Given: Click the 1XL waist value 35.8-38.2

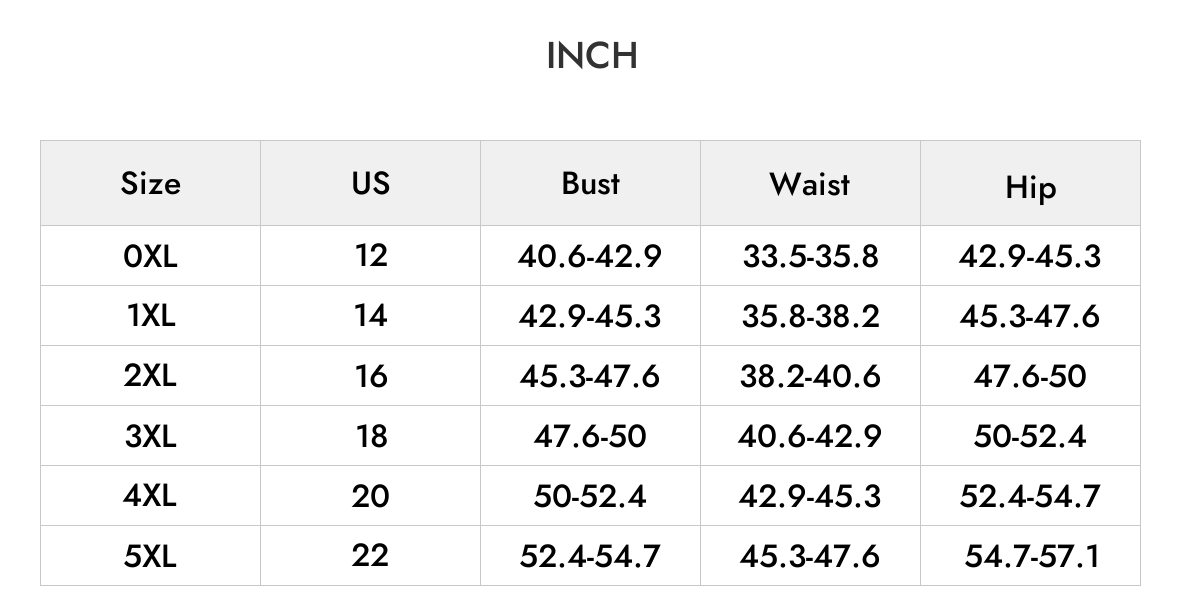Looking at the screenshot, I should pyautogui.click(x=810, y=316).
